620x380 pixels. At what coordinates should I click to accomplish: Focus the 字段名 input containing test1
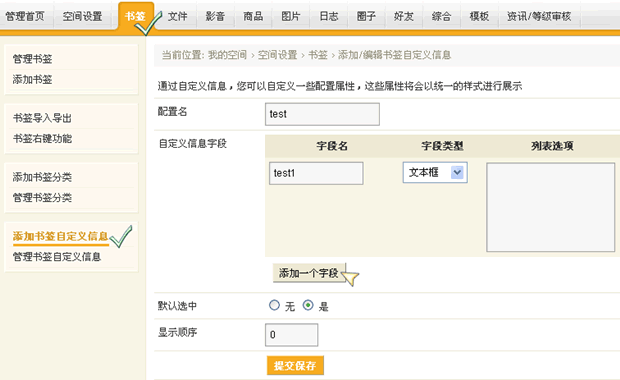(x=316, y=173)
